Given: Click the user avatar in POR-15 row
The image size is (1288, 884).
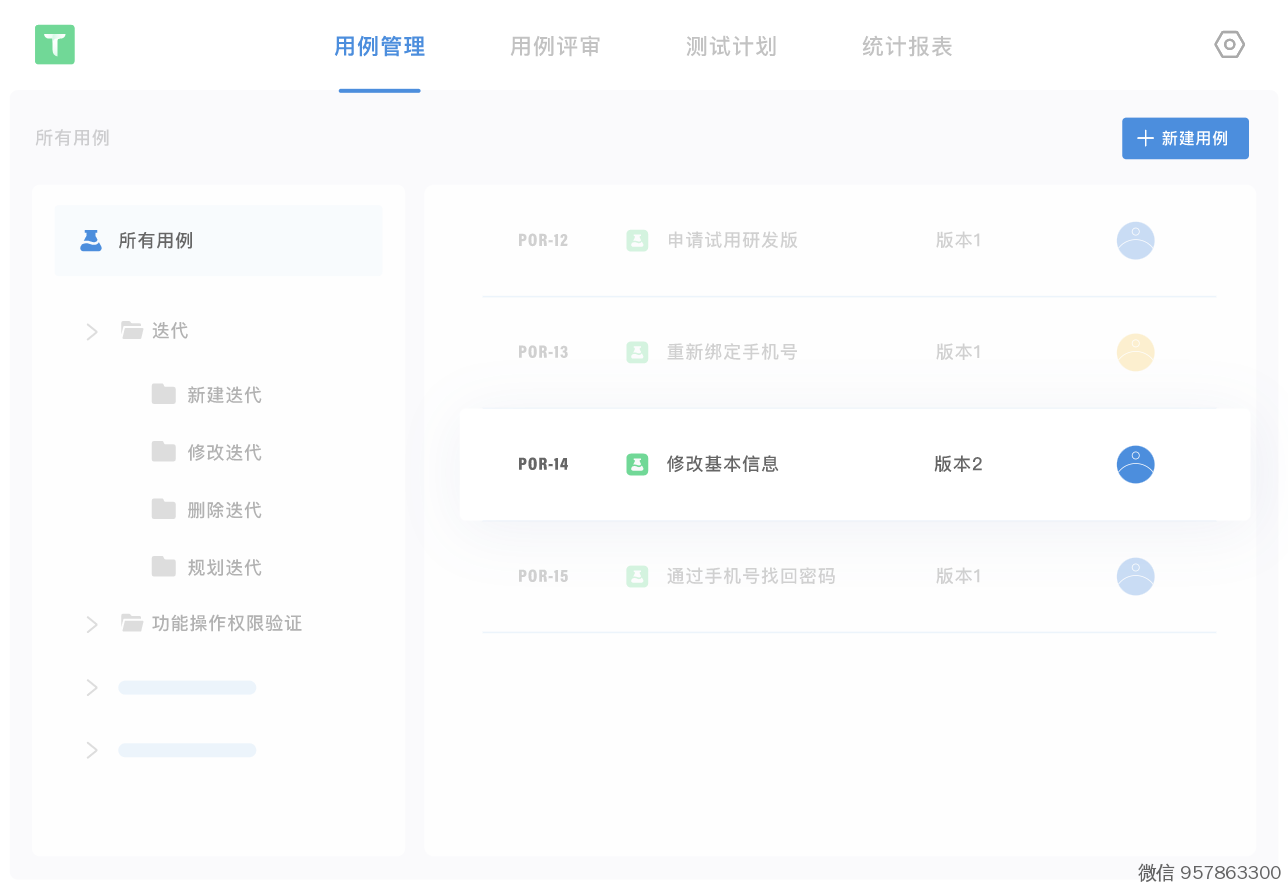Looking at the screenshot, I should click(1135, 576).
